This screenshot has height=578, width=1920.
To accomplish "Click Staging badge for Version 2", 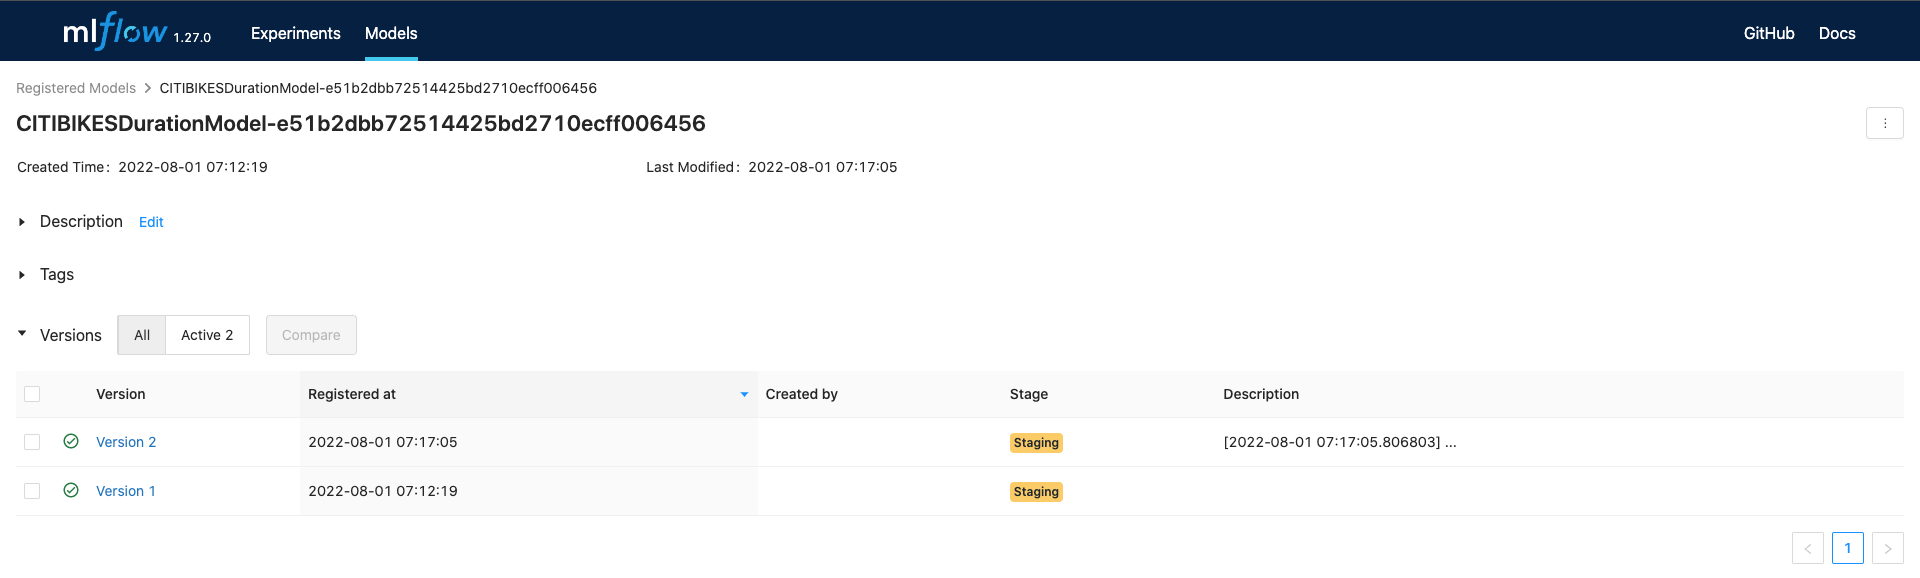I will (1036, 443).
